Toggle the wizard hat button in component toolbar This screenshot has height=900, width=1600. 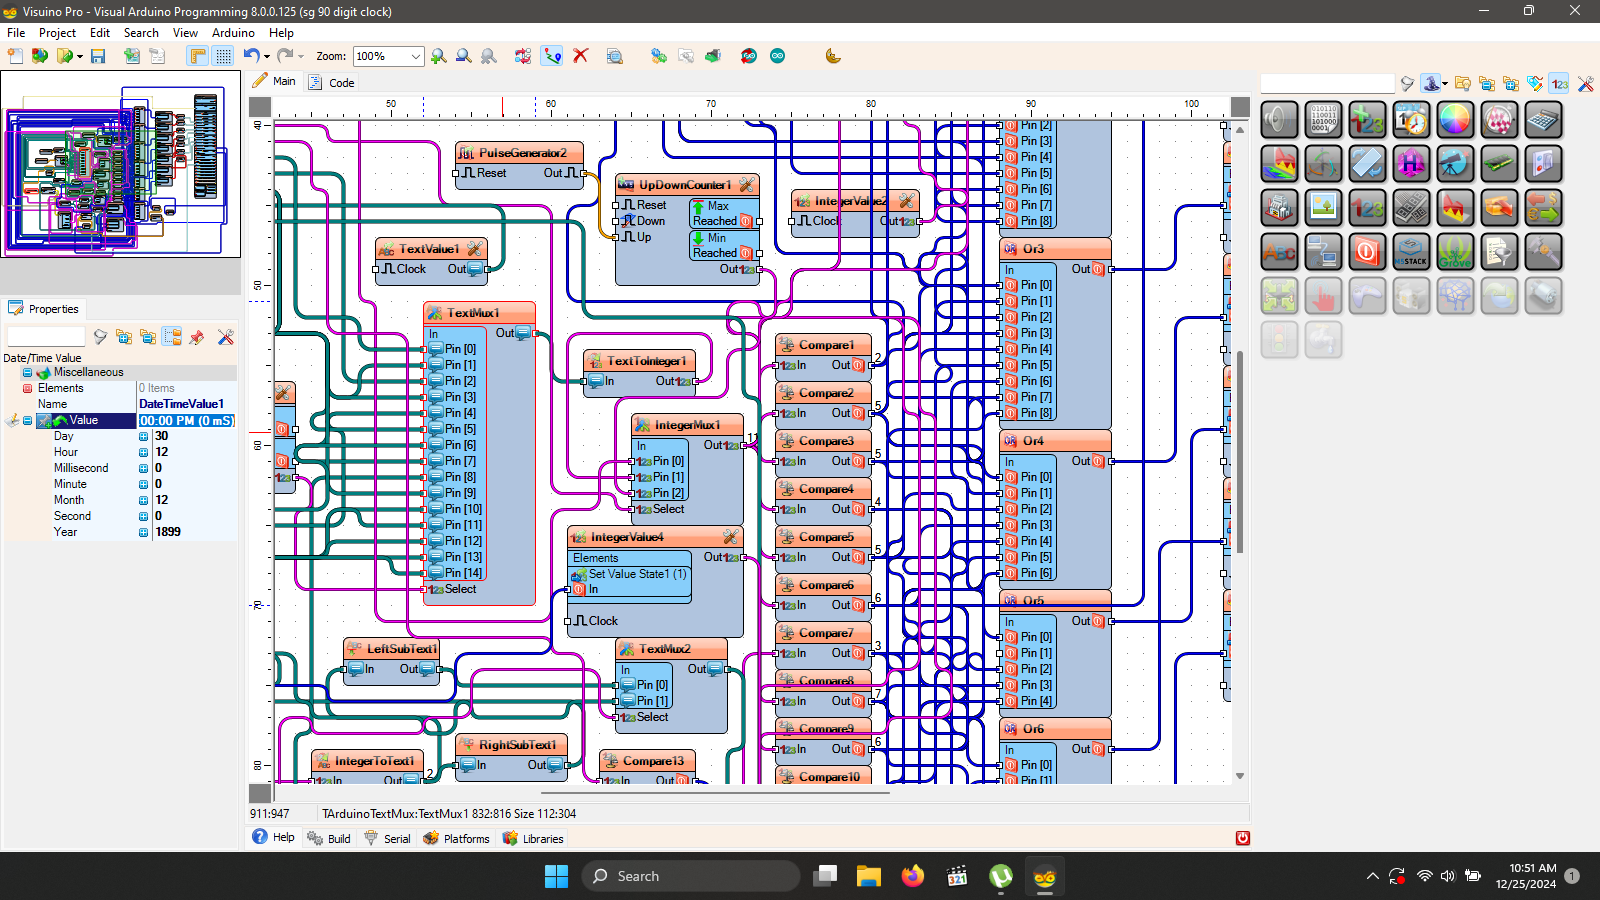coord(1430,84)
